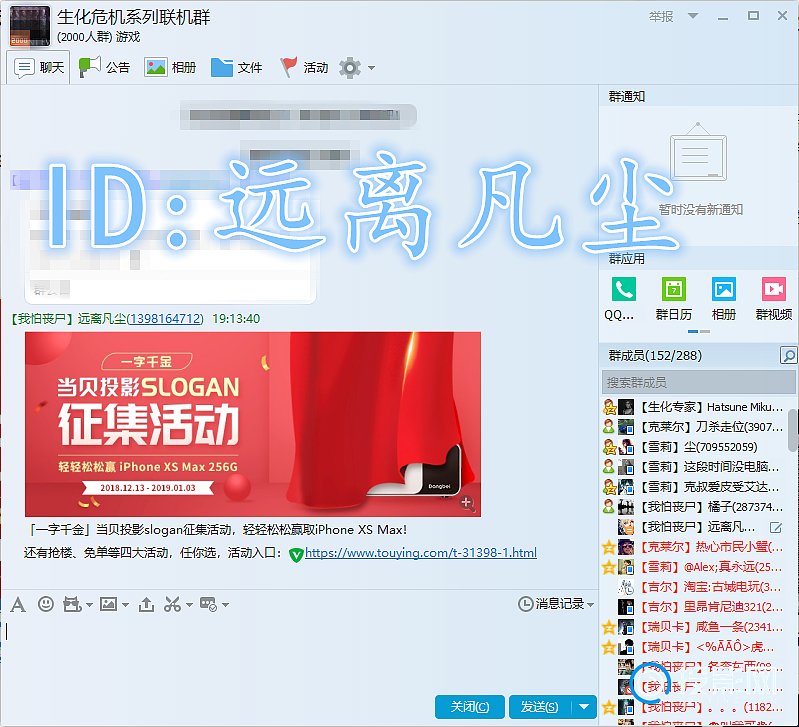Click the rightmost input toolbar icon

208,605
